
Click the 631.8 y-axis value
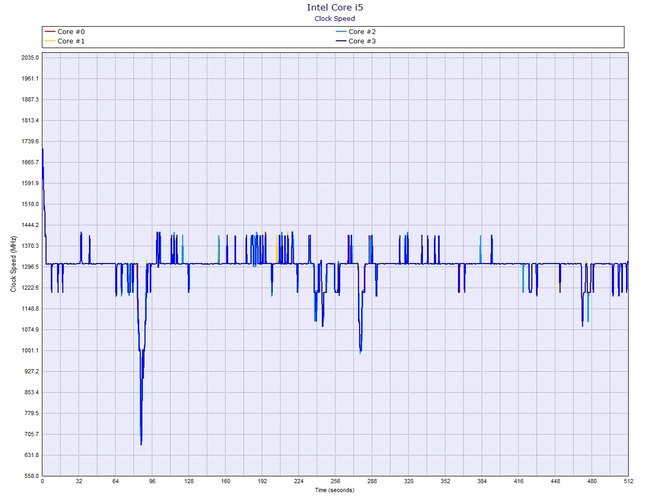tap(31, 455)
